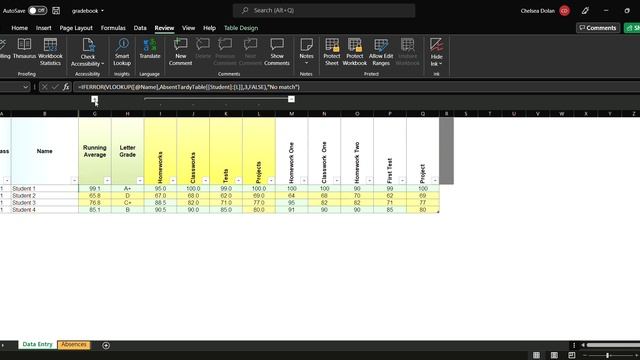
Task: Open the View ribbon tab
Action: (188, 28)
